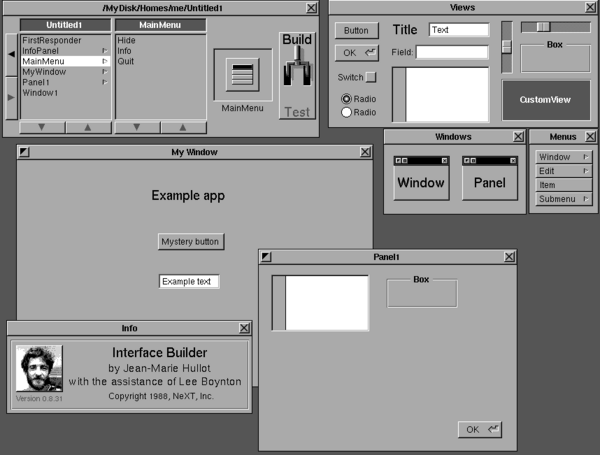Image resolution: width=600 pixels, height=455 pixels.
Task: Click the resize icon in My Window title bar
Action: coord(24,152)
